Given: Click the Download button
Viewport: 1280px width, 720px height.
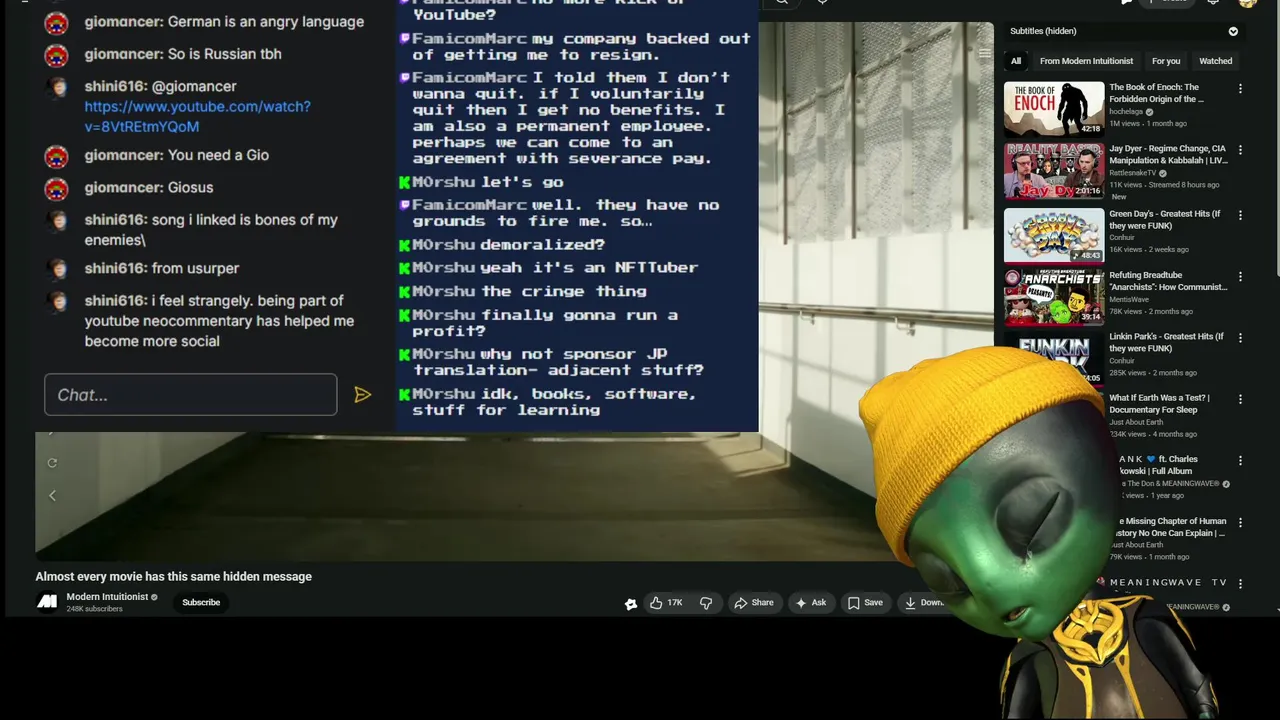Looking at the screenshot, I should 924,602.
